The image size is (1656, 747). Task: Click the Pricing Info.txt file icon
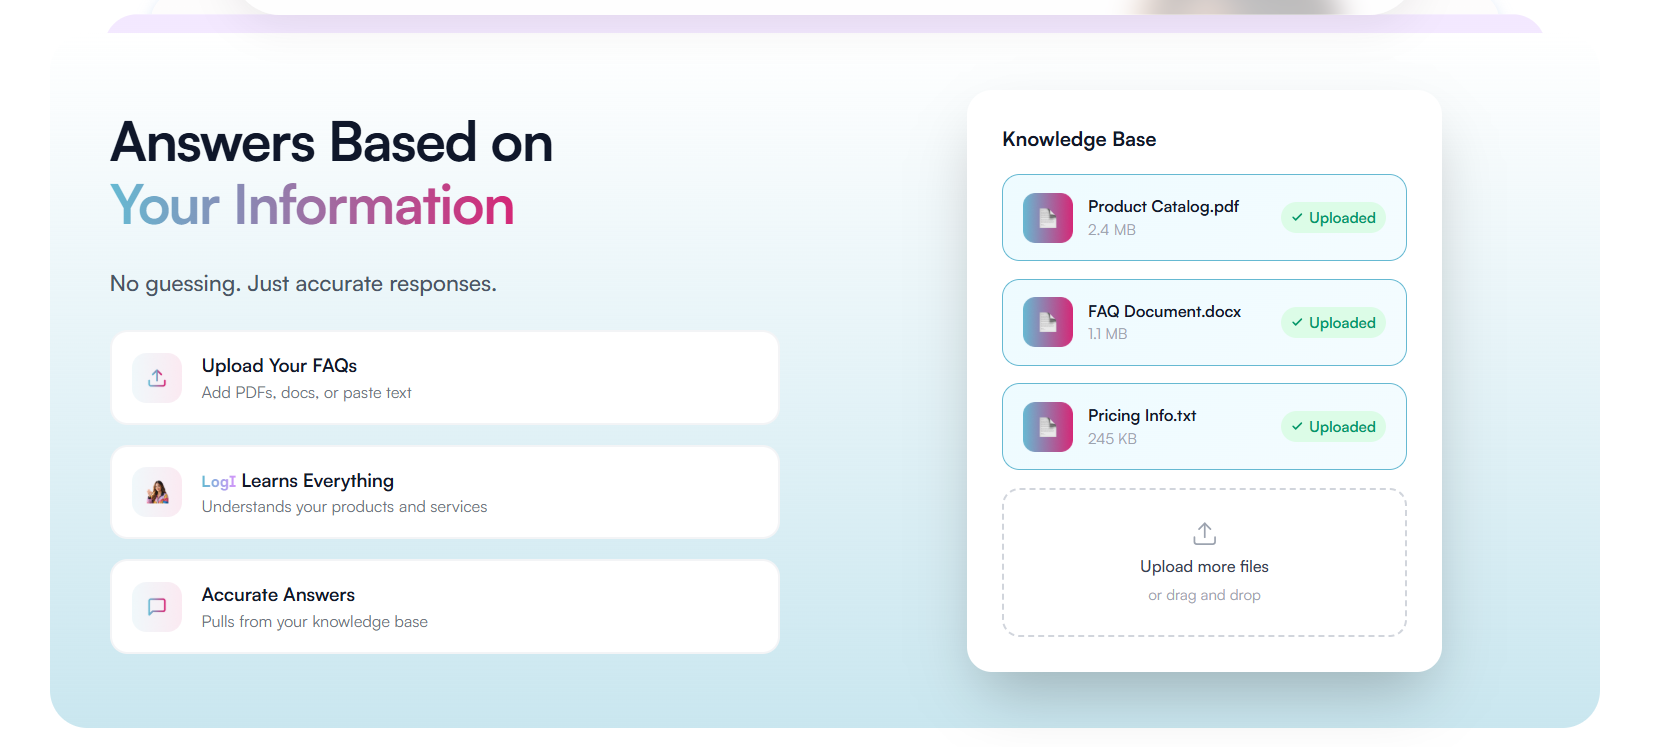[x=1048, y=427]
